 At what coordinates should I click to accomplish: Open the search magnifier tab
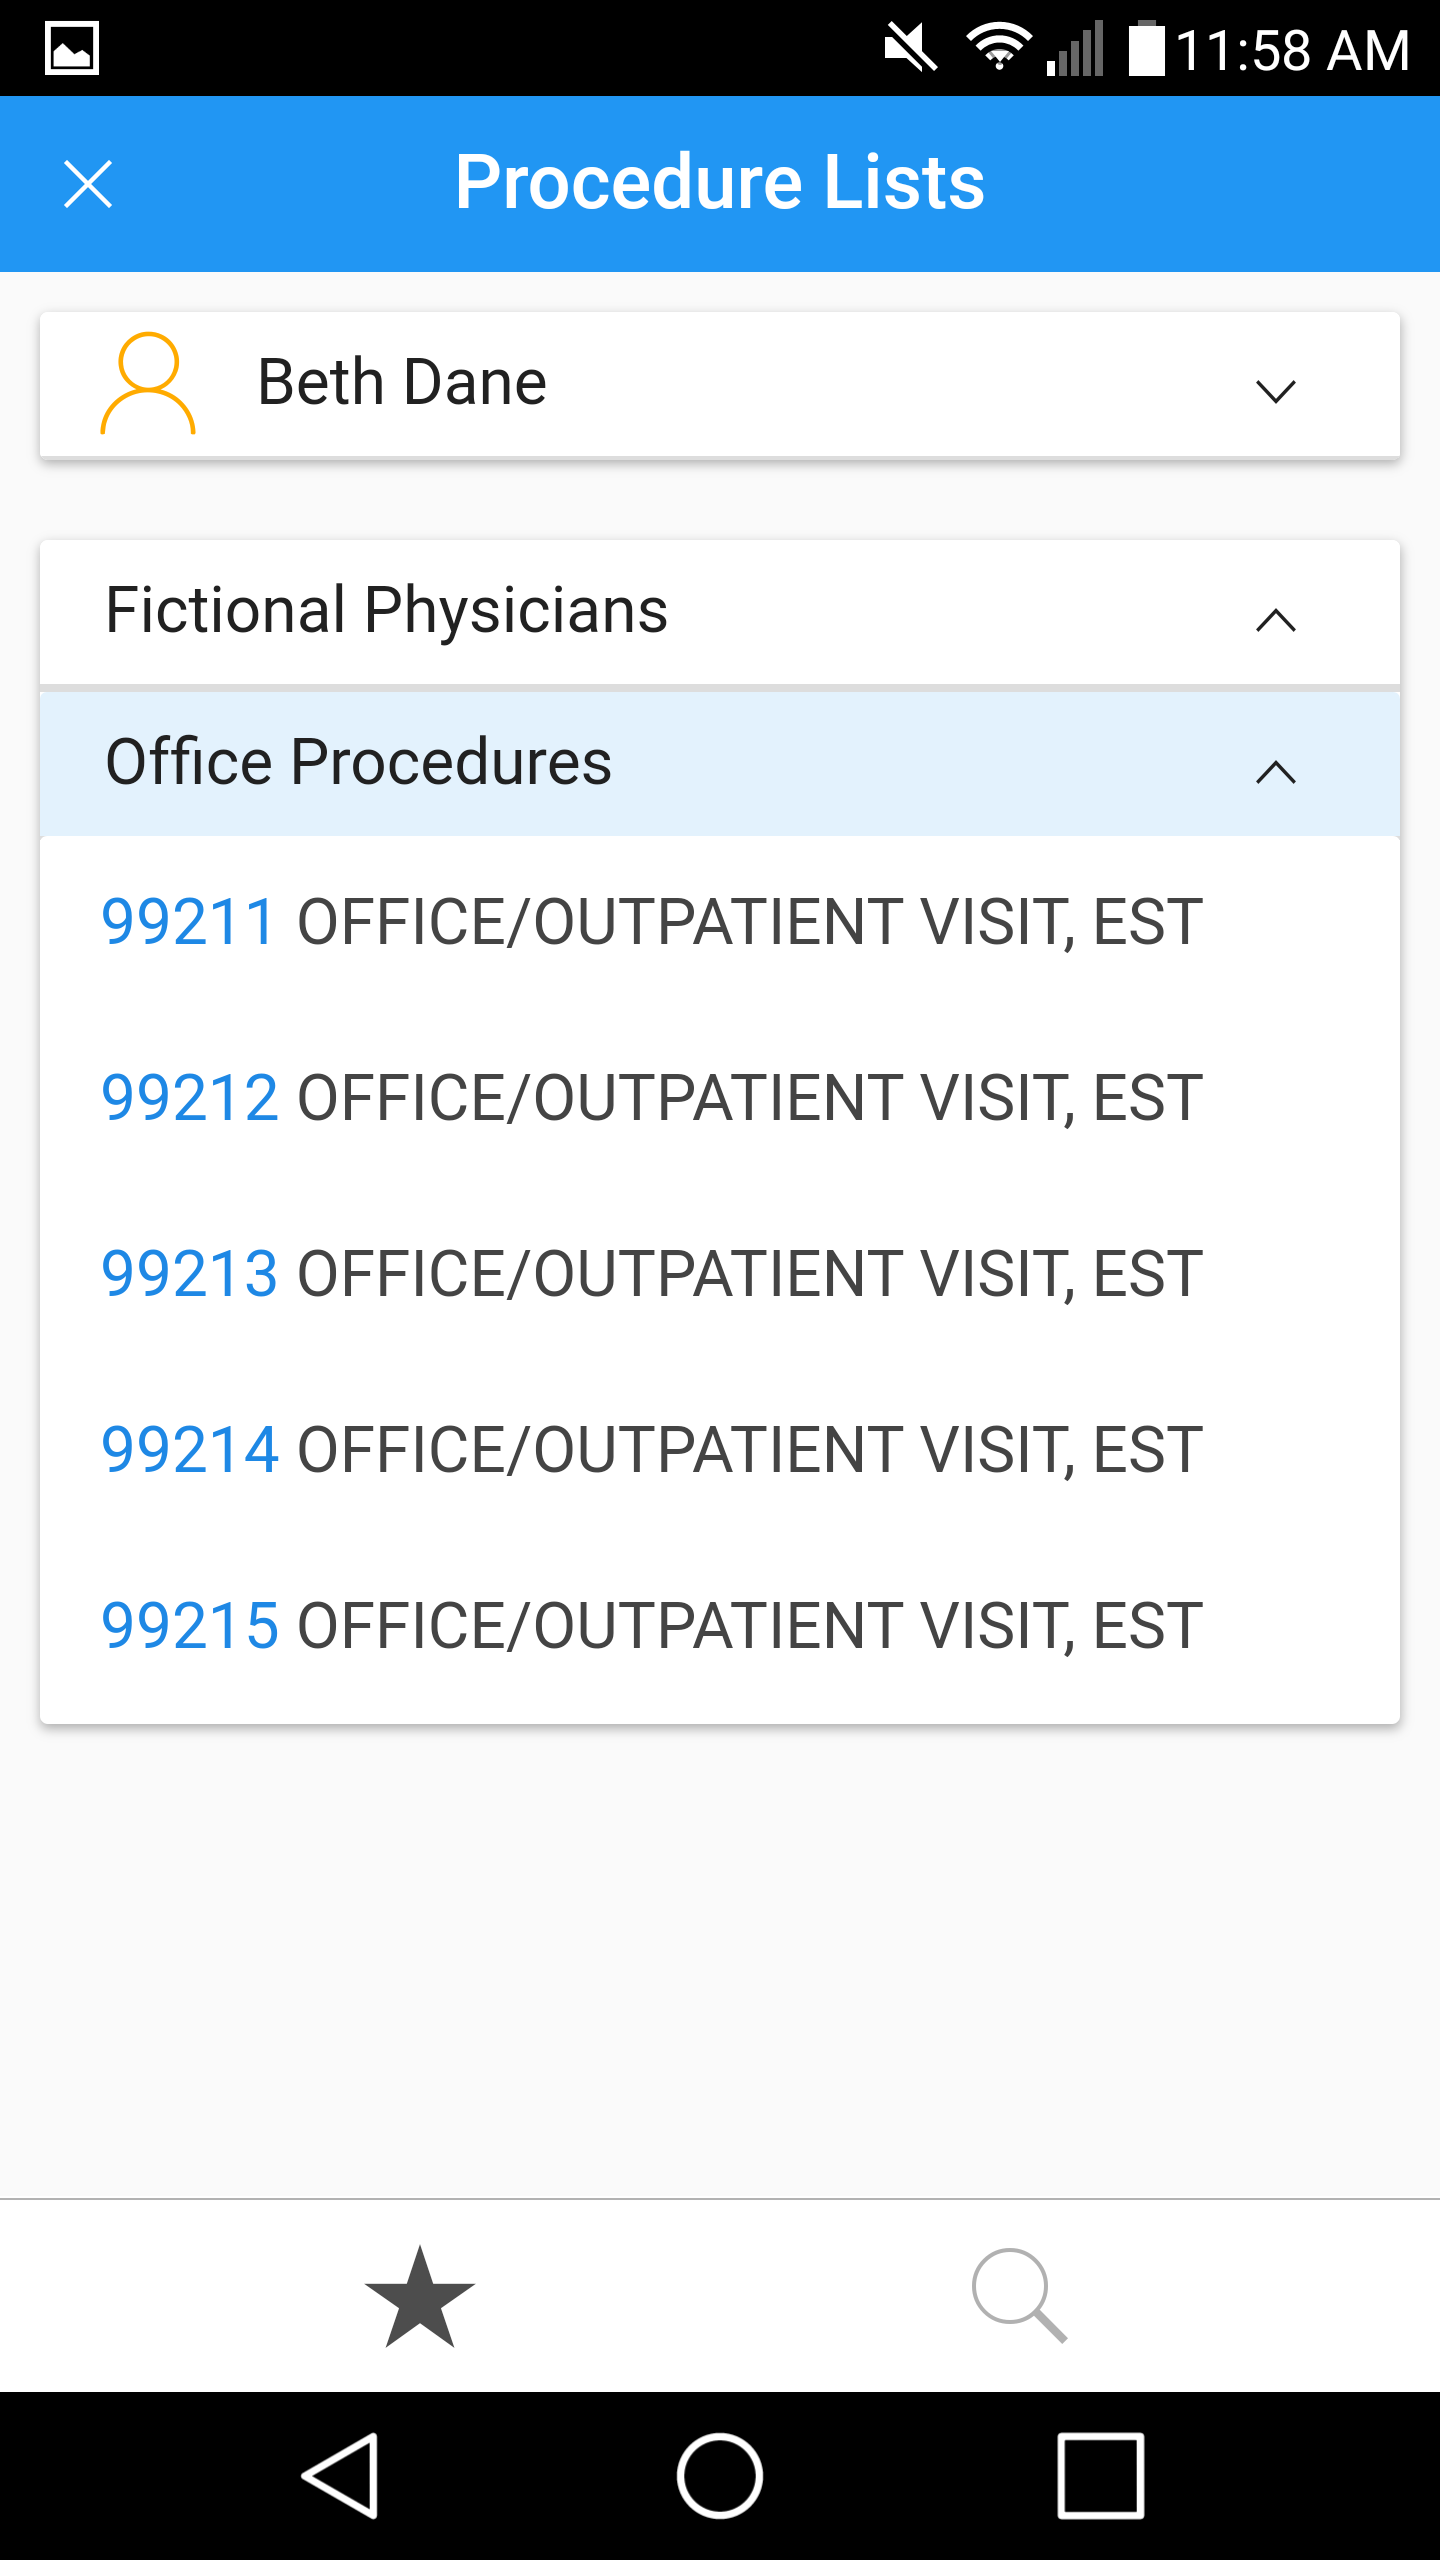tap(1019, 2296)
